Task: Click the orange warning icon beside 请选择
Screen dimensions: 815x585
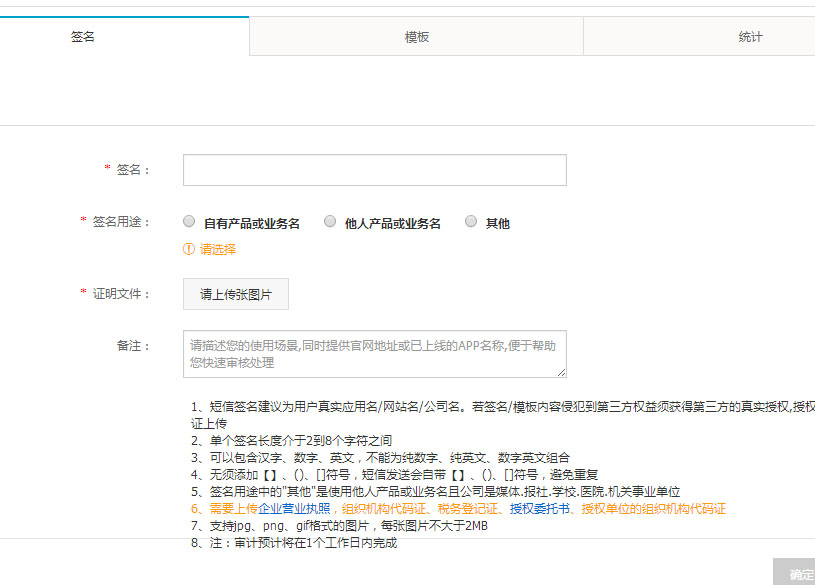Action: (x=189, y=250)
